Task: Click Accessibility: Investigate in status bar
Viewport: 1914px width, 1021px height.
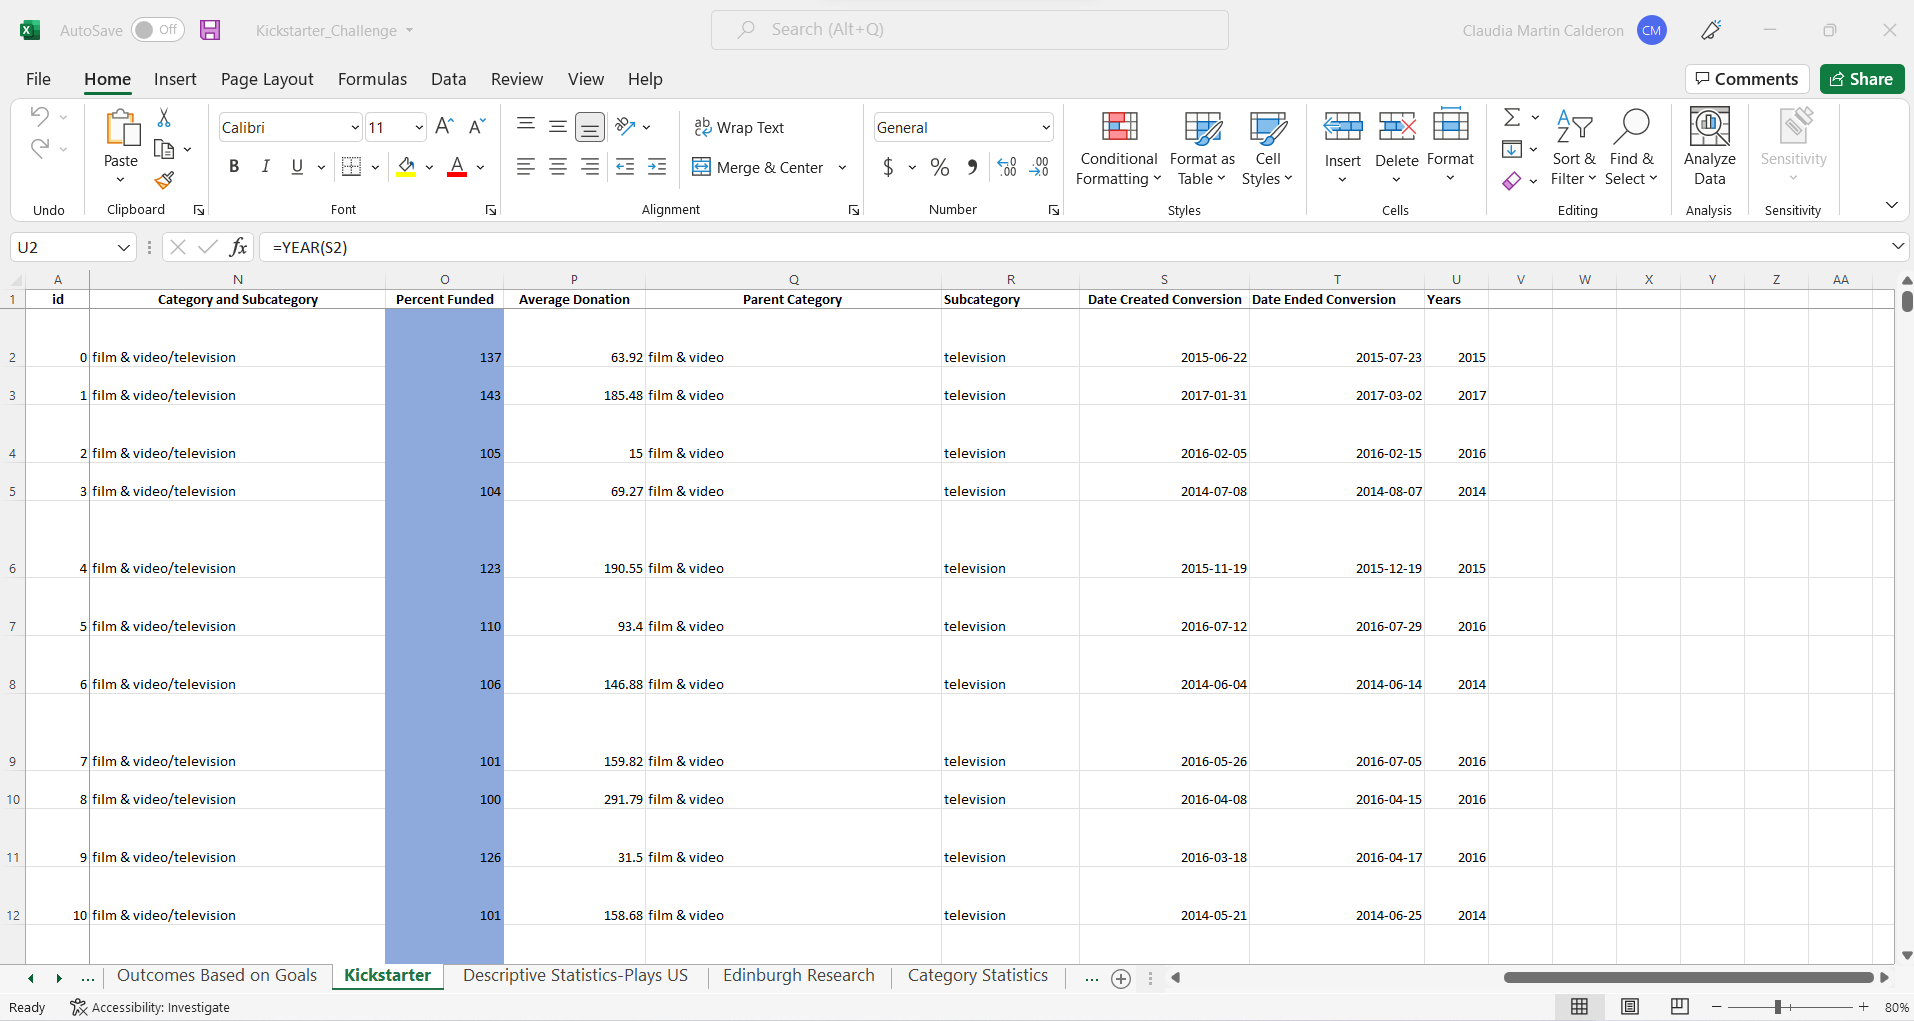Action: click(150, 1007)
